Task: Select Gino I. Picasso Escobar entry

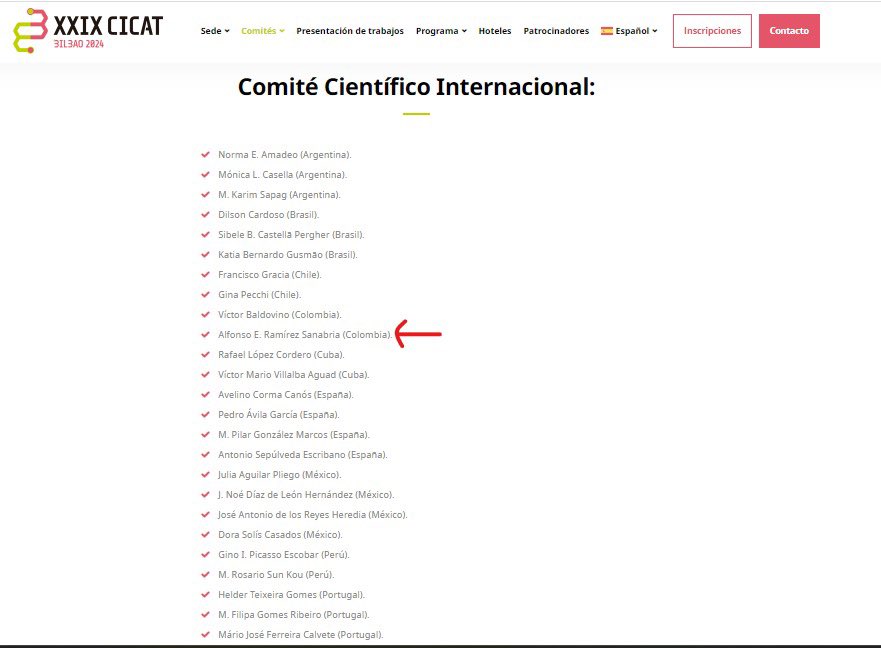Action: (284, 555)
